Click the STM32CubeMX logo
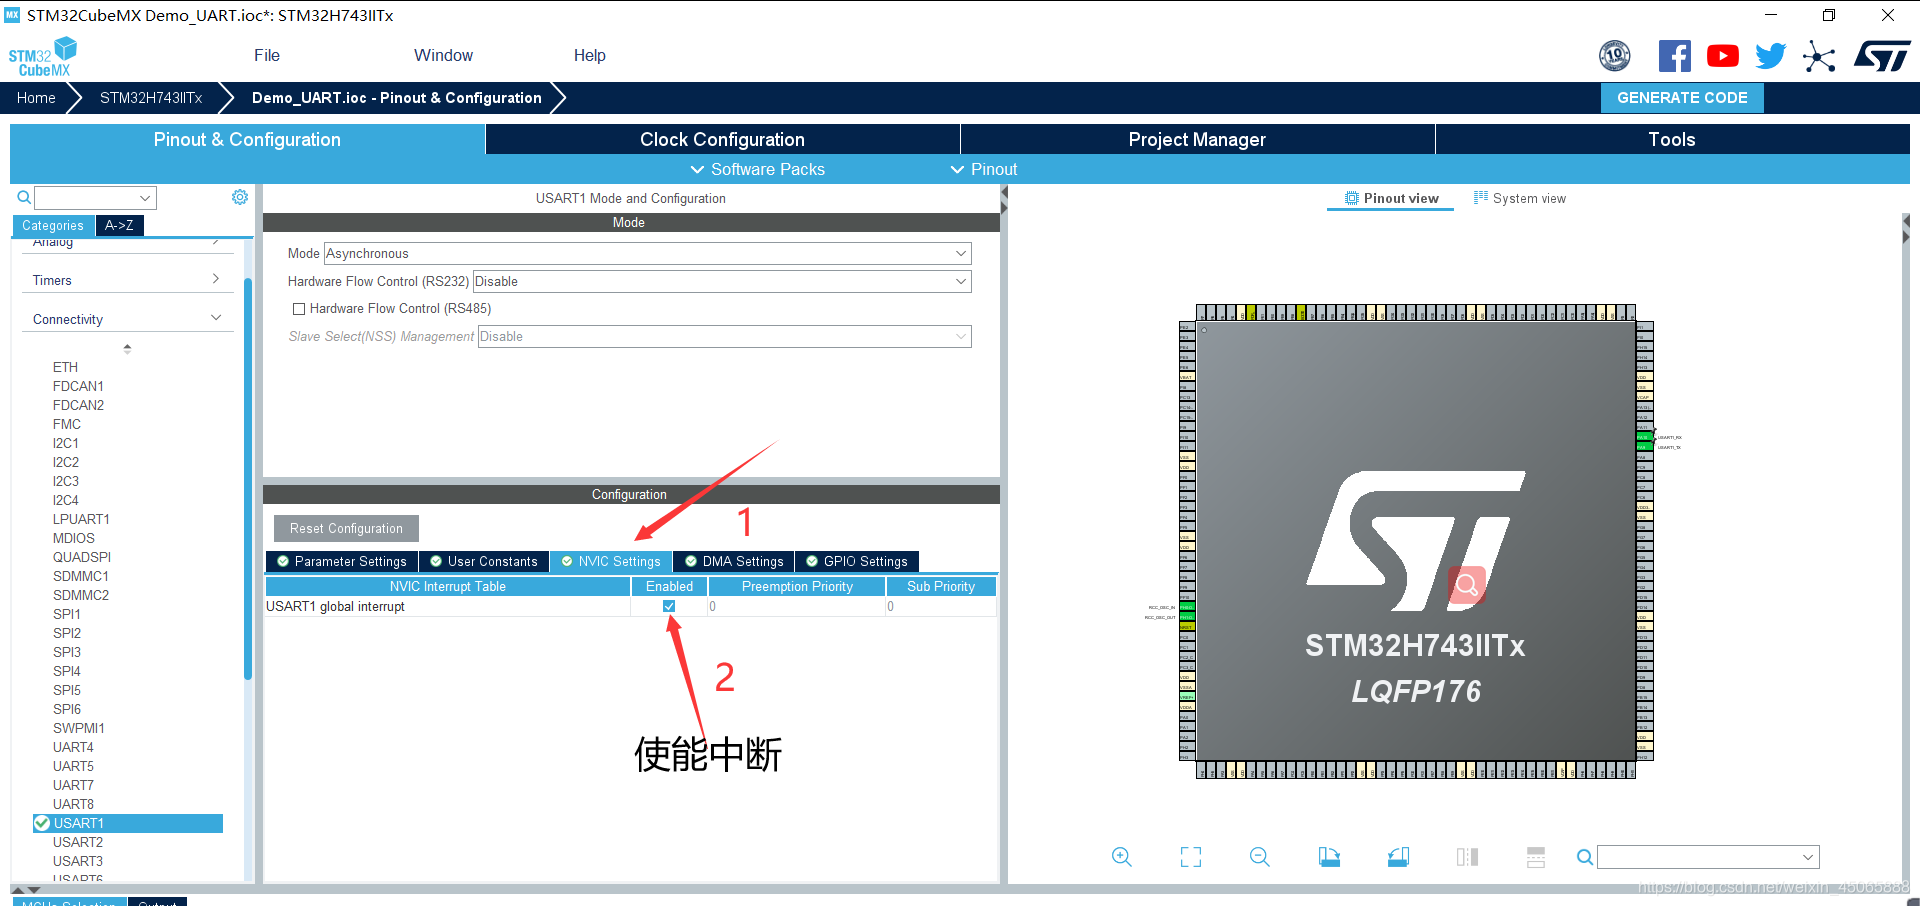 (x=43, y=57)
